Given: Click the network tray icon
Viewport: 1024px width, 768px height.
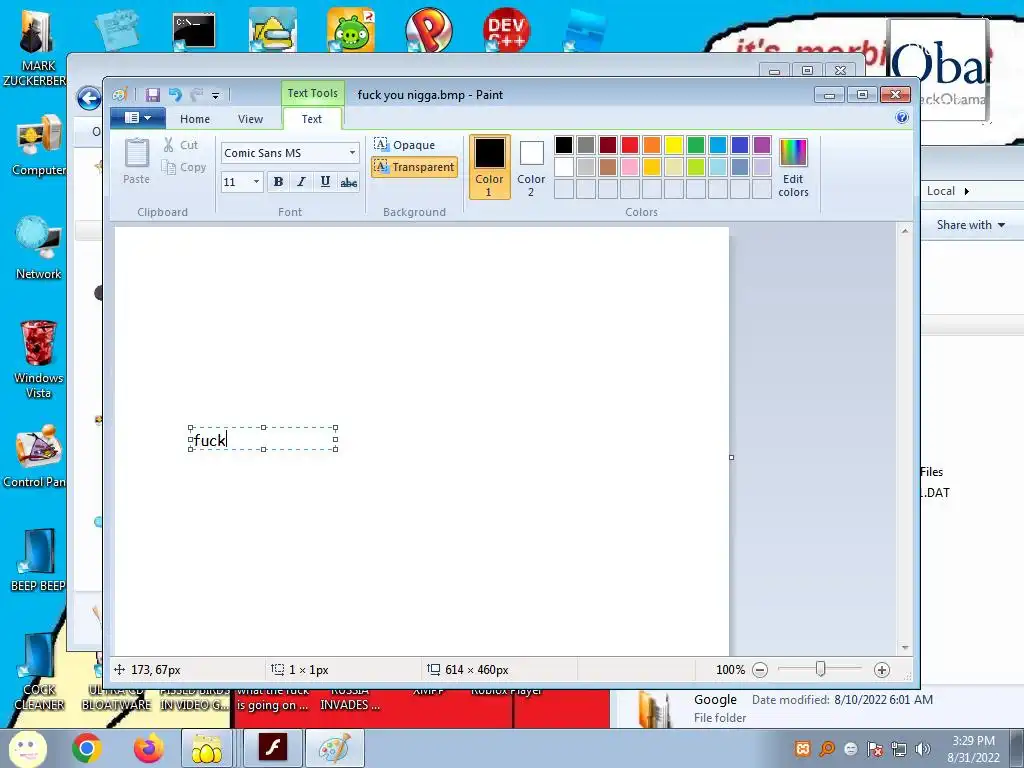Looking at the screenshot, I should tap(899, 749).
